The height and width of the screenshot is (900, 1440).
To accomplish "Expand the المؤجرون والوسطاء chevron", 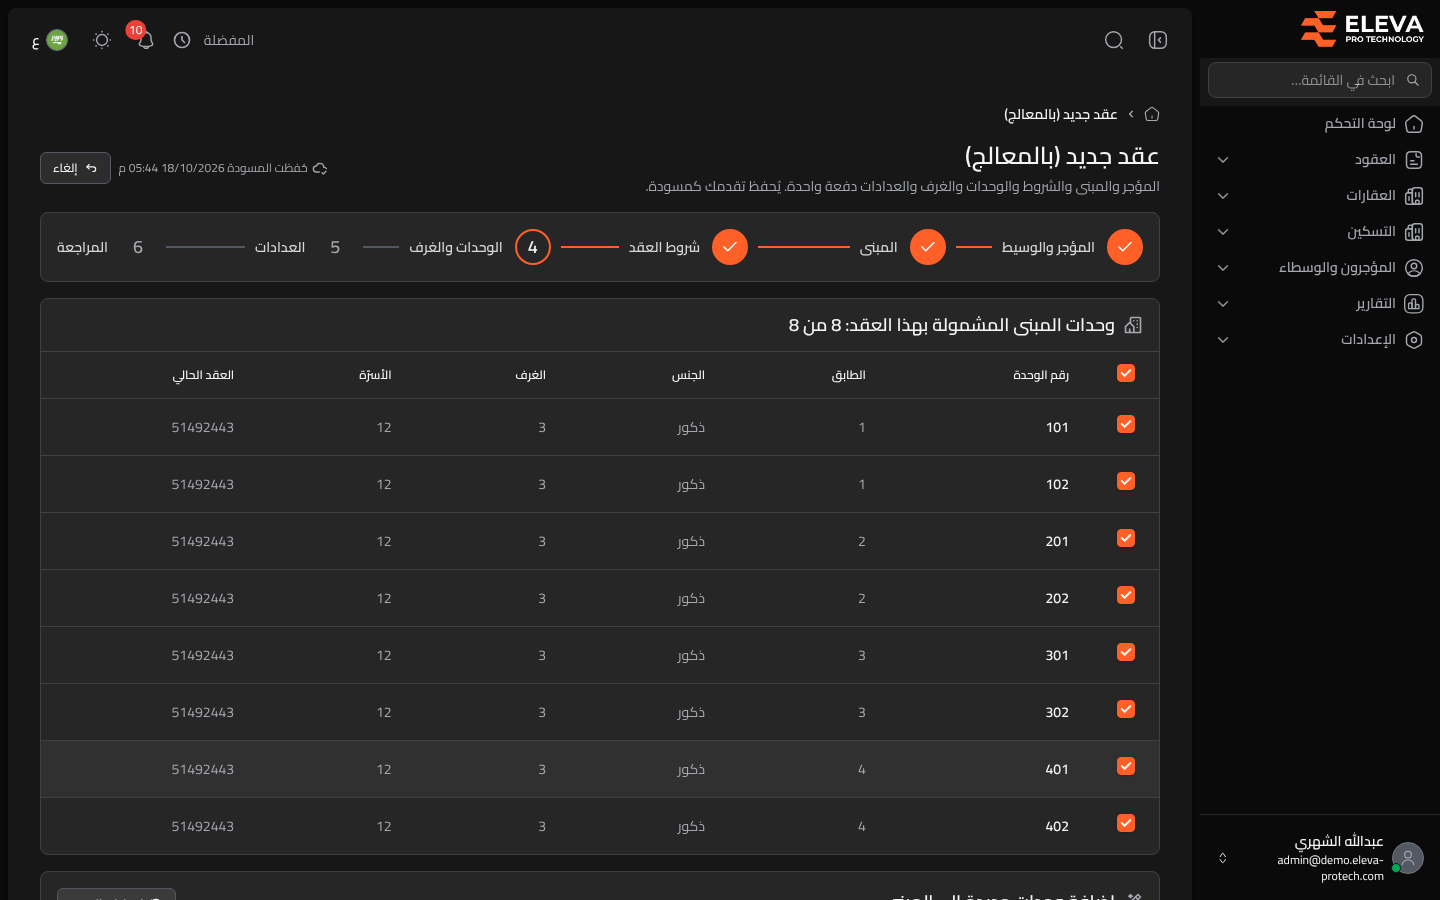I will click(1223, 268).
